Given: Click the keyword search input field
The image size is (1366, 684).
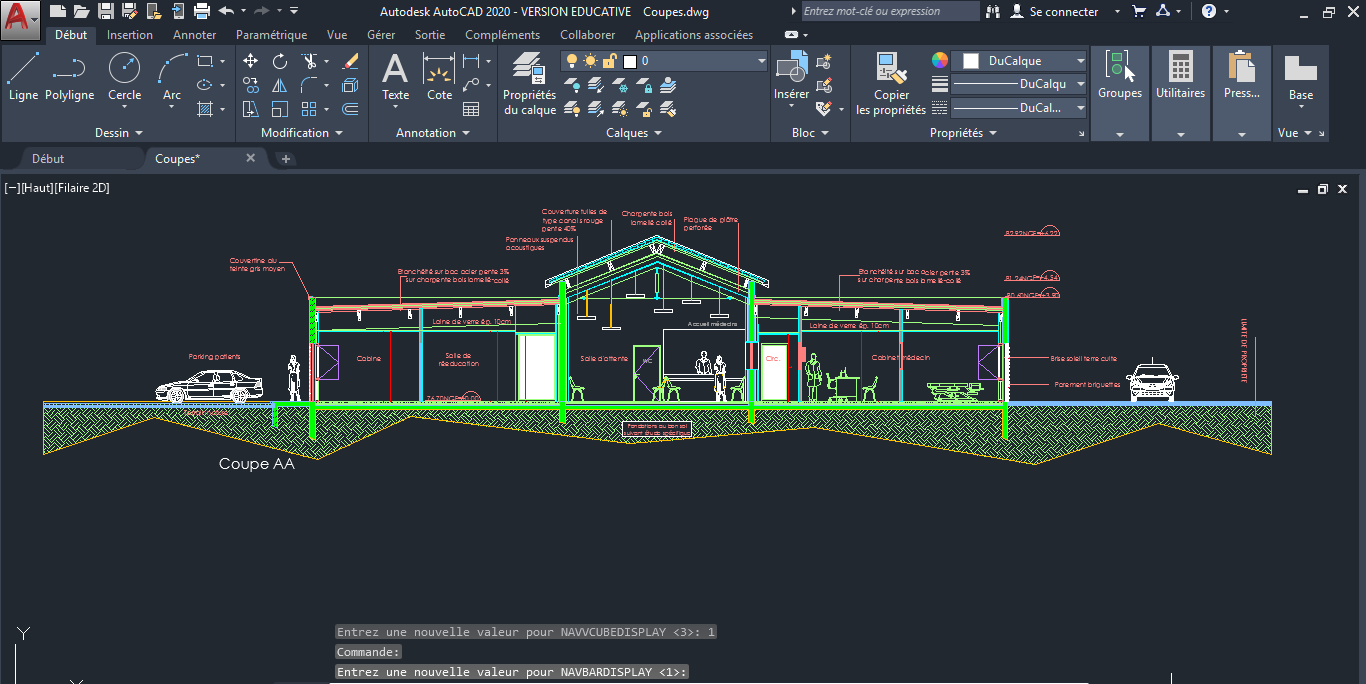Looking at the screenshot, I should (889, 12).
